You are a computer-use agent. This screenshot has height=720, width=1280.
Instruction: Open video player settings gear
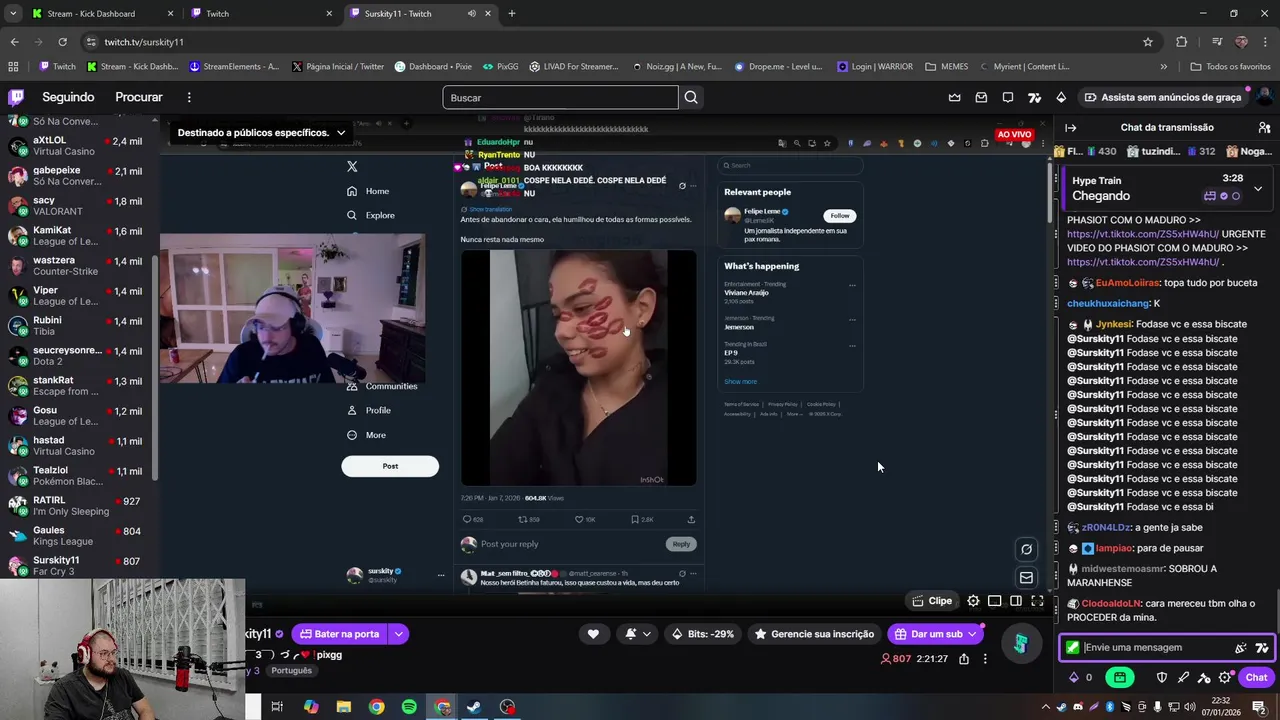pos(973,601)
